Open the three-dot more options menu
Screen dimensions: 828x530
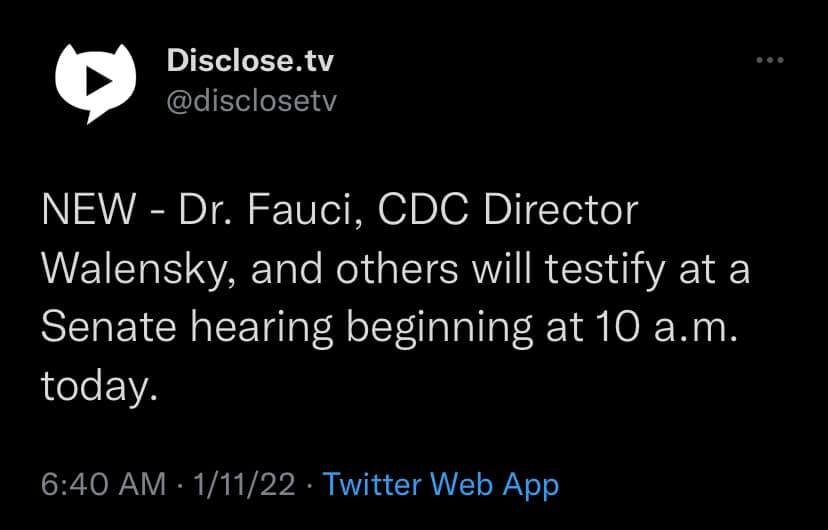pyautogui.click(x=769, y=61)
